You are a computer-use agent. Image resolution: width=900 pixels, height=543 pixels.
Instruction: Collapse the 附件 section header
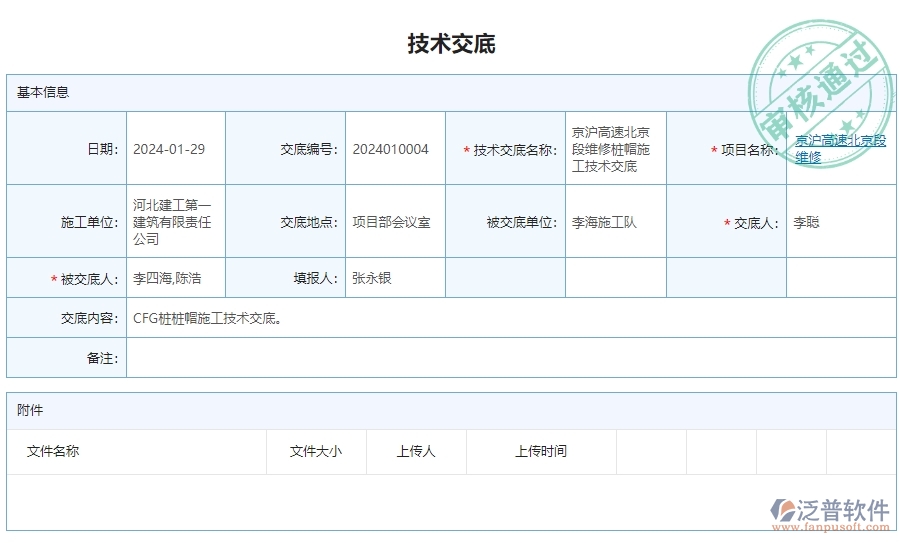point(30,410)
